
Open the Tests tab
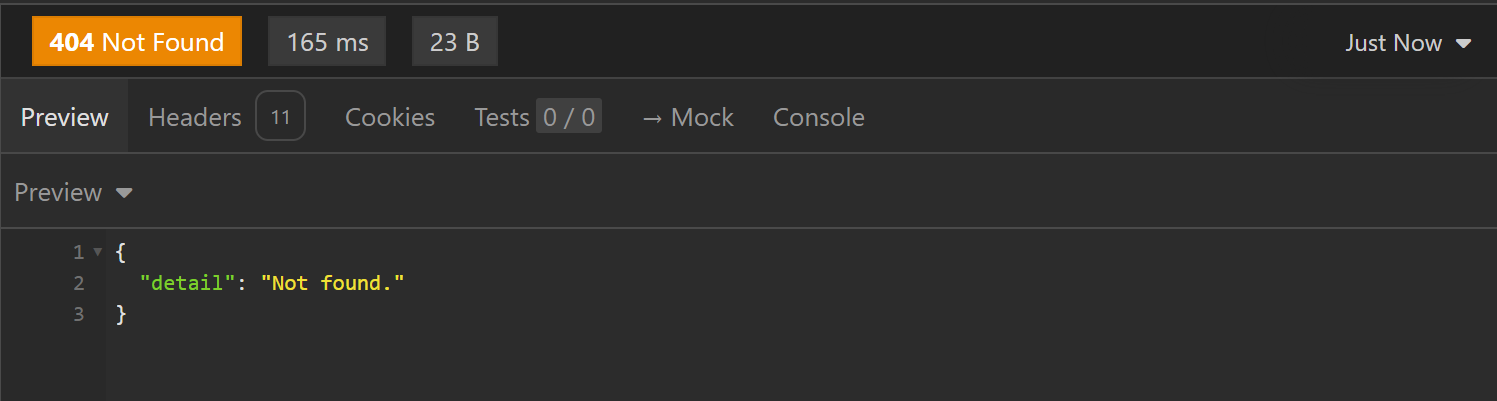pyautogui.click(x=502, y=117)
